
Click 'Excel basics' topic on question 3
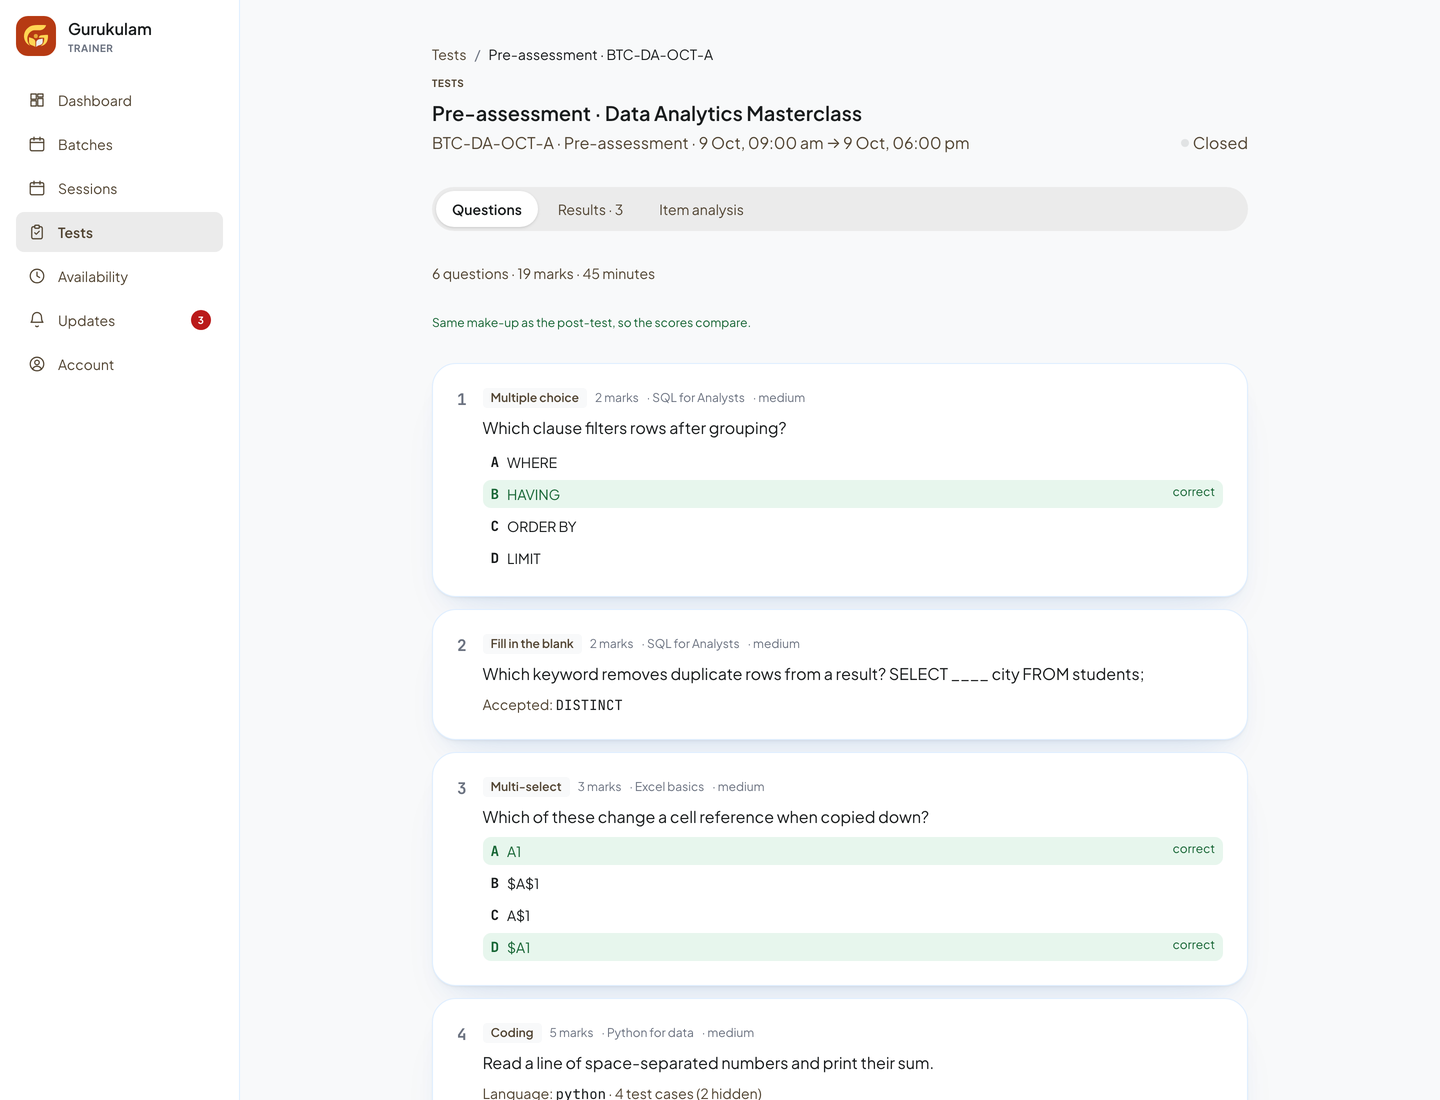[x=669, y=787]
